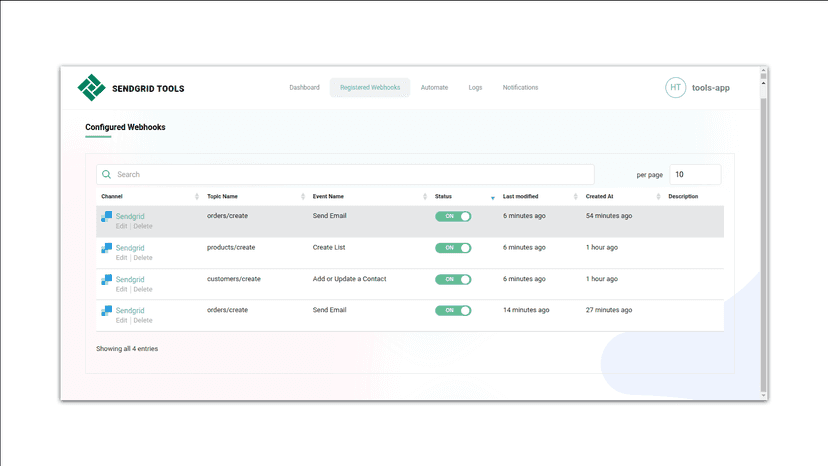Click the HT user avatar circle
The width and height of the screenshot is (828, 466).
coord(675,88)
